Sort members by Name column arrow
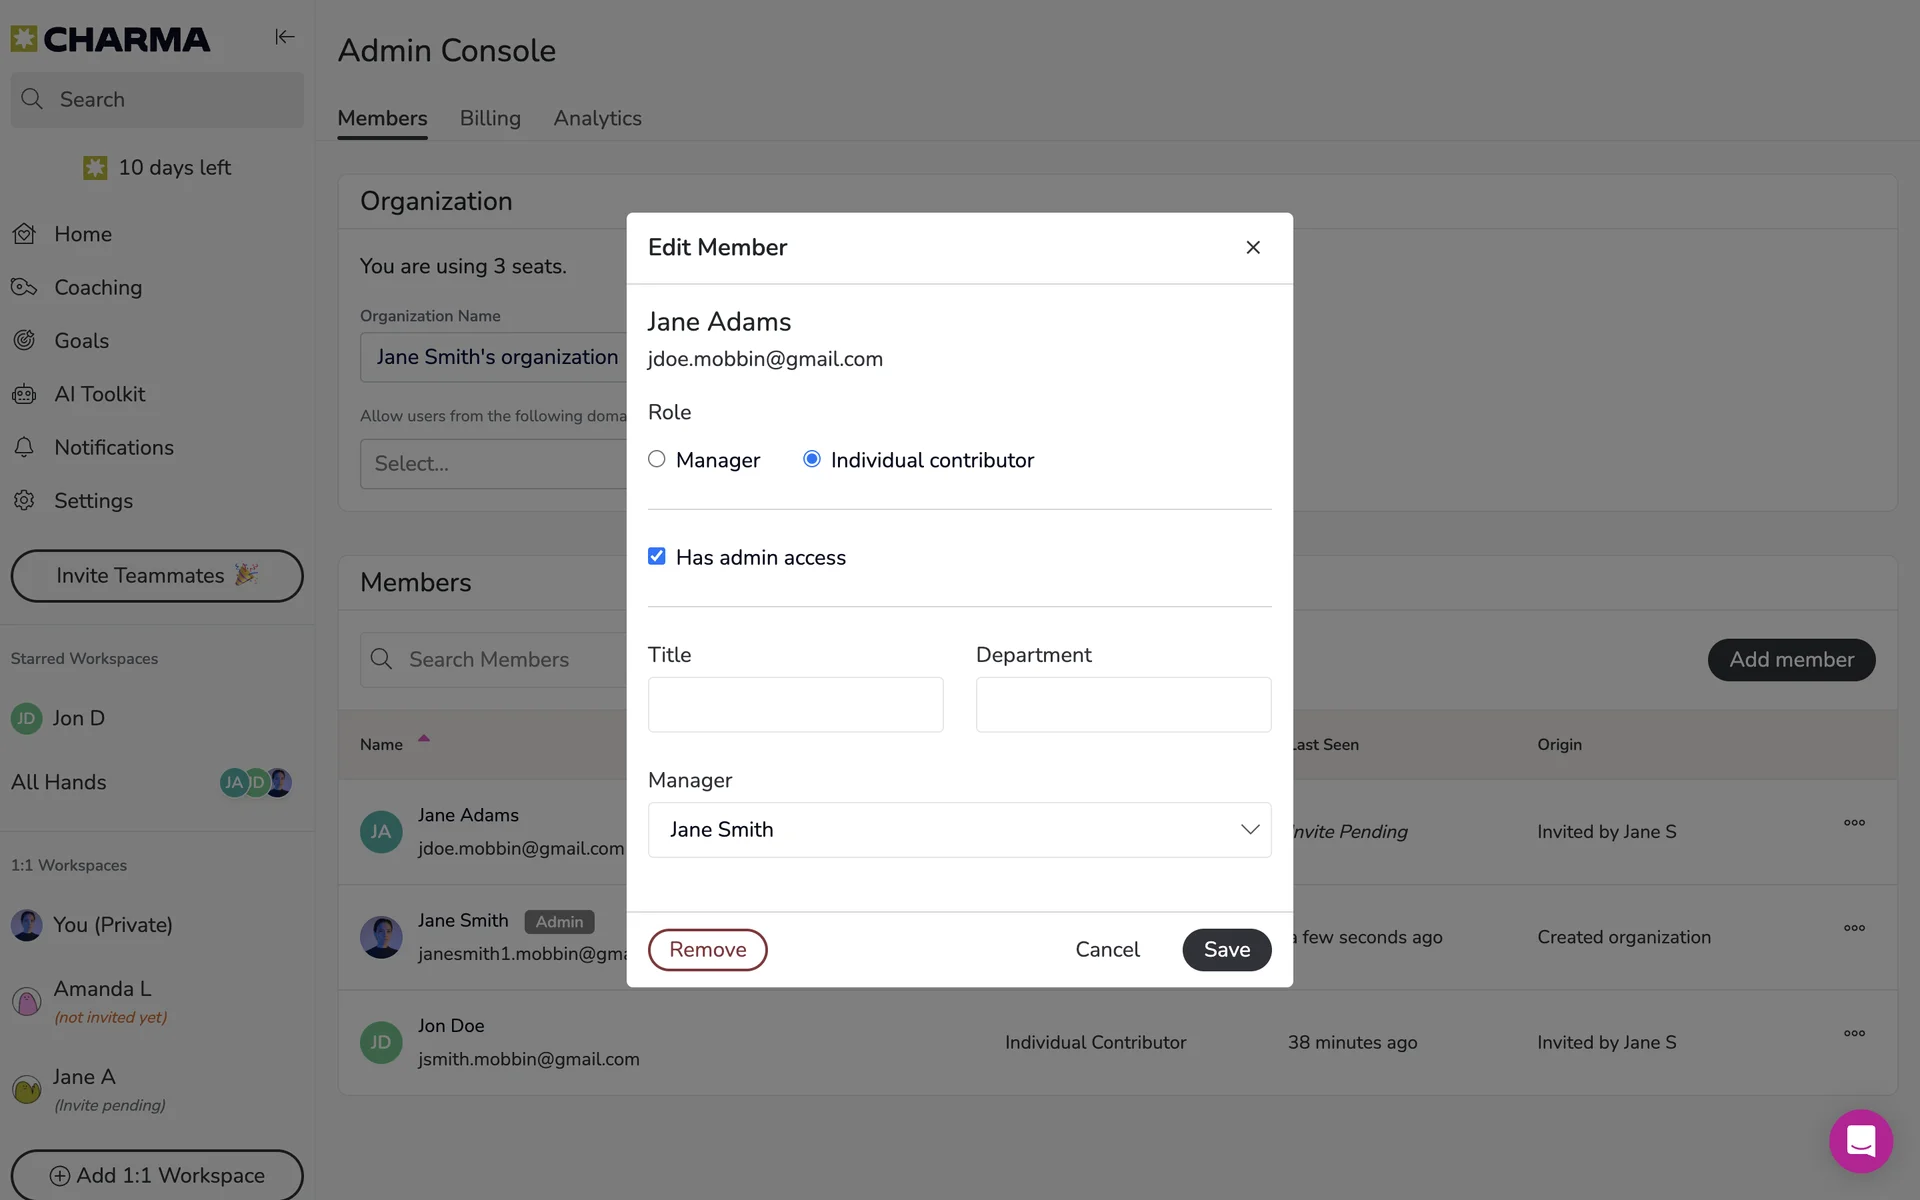The width and height of the screenshot is (1920, 1200). 424,739
